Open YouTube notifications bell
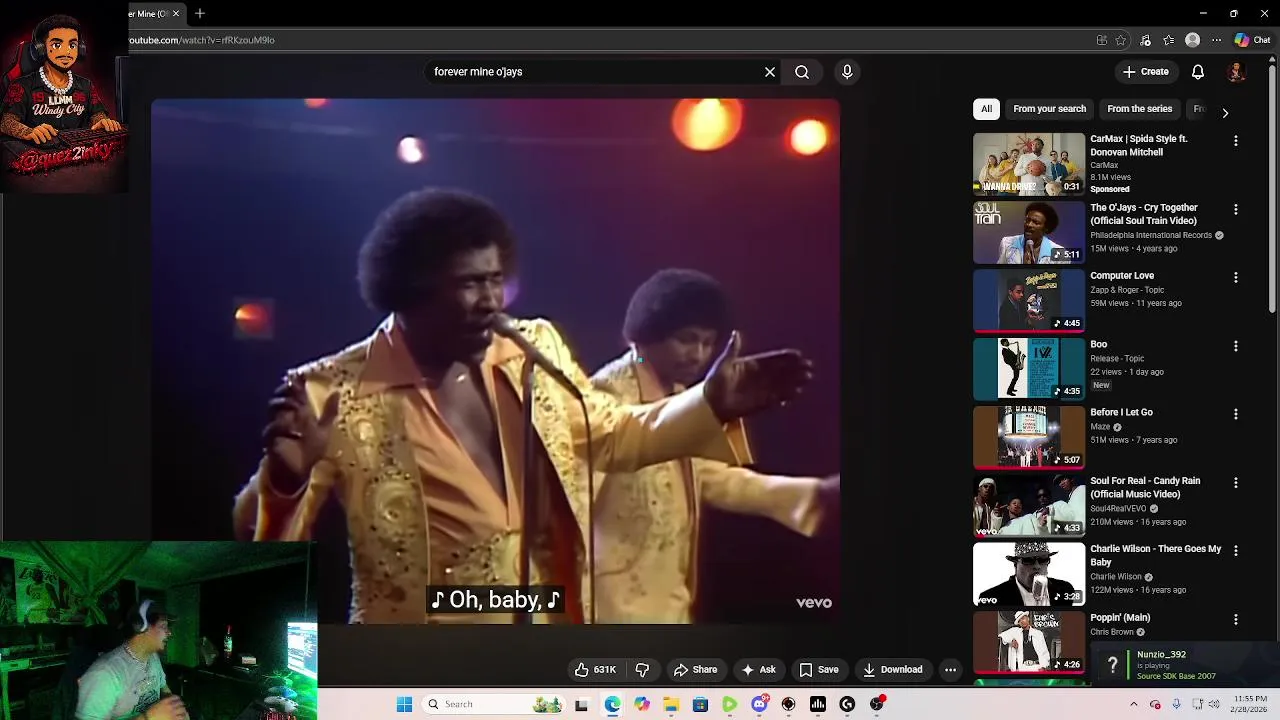Image resolution: width=1280 pixels, height=720 pixels. pyautogui.click(x=1198, y=72)
